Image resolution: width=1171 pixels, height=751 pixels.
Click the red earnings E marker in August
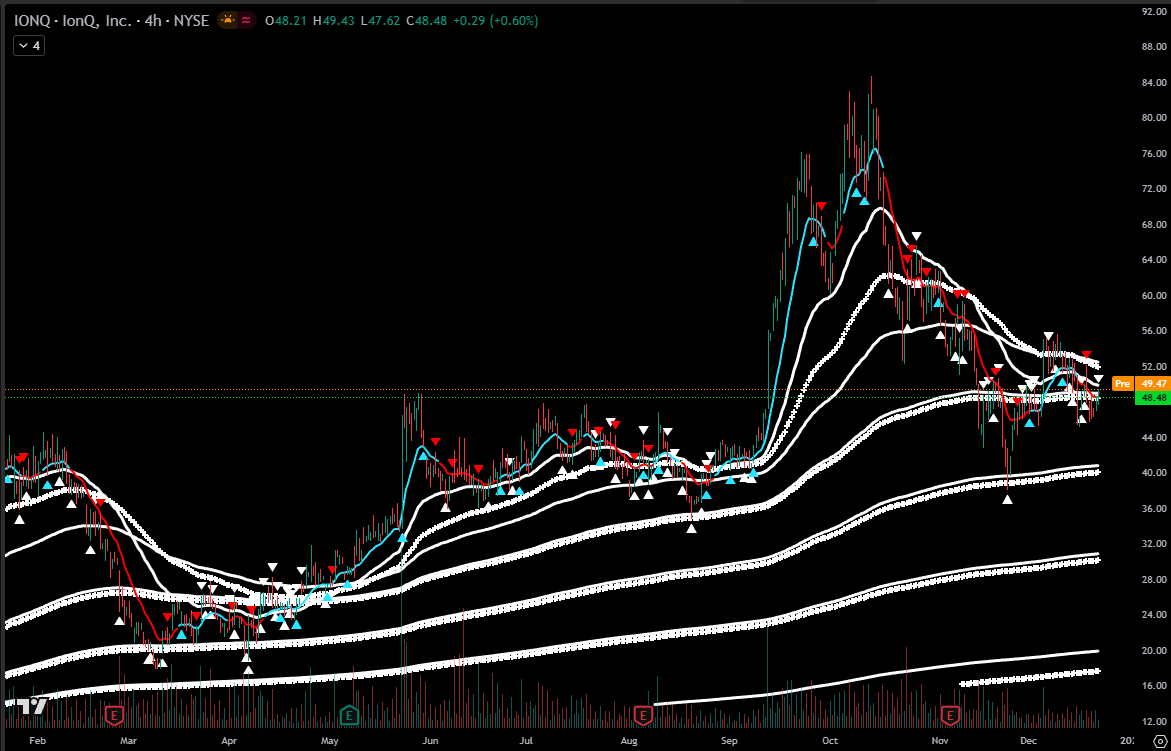643,716
